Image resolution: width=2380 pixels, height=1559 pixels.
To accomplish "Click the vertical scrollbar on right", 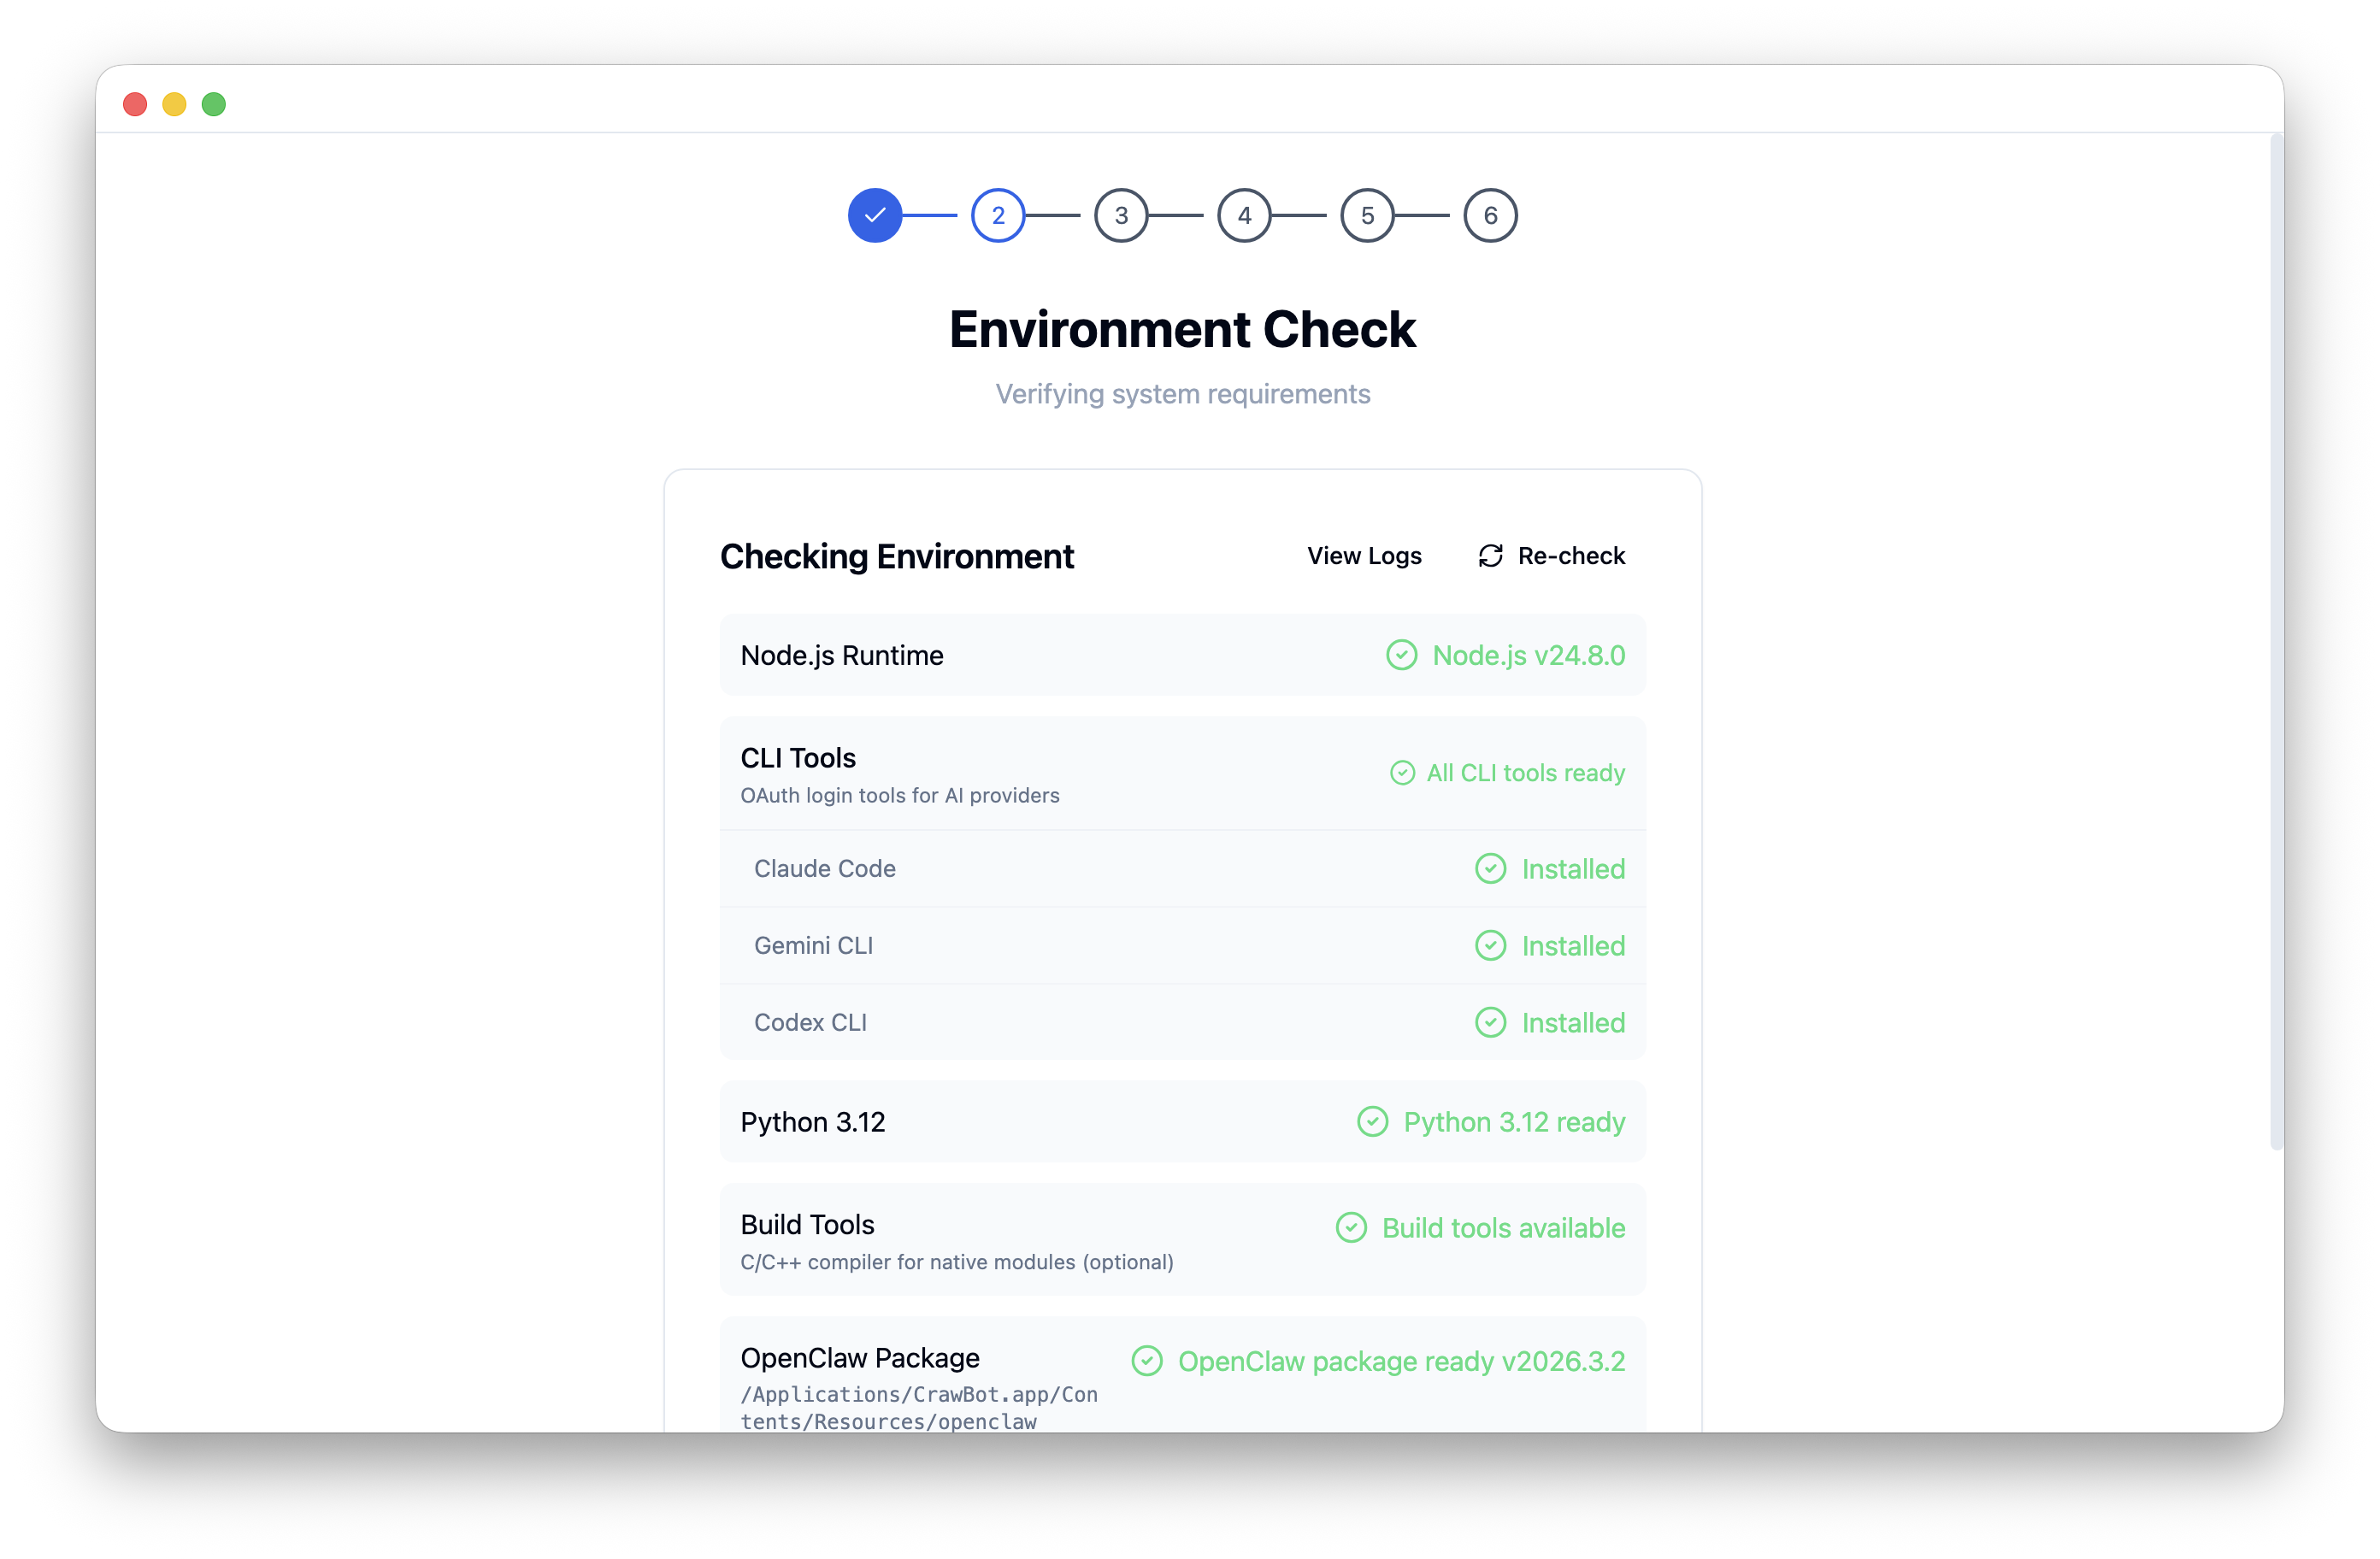I will tap(2276, 640).
